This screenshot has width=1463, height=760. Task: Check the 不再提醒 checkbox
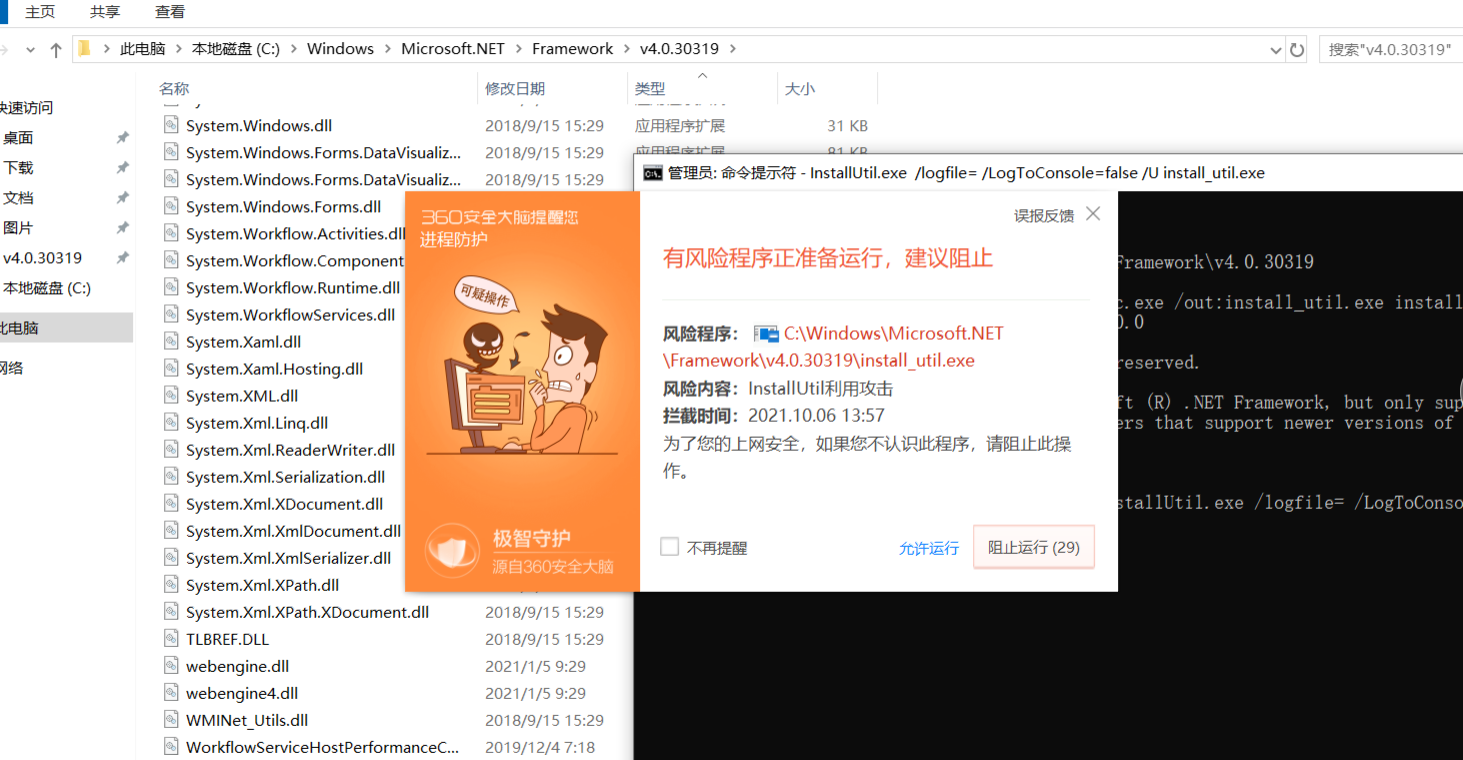pyautogui.click(x=669, y=547)
